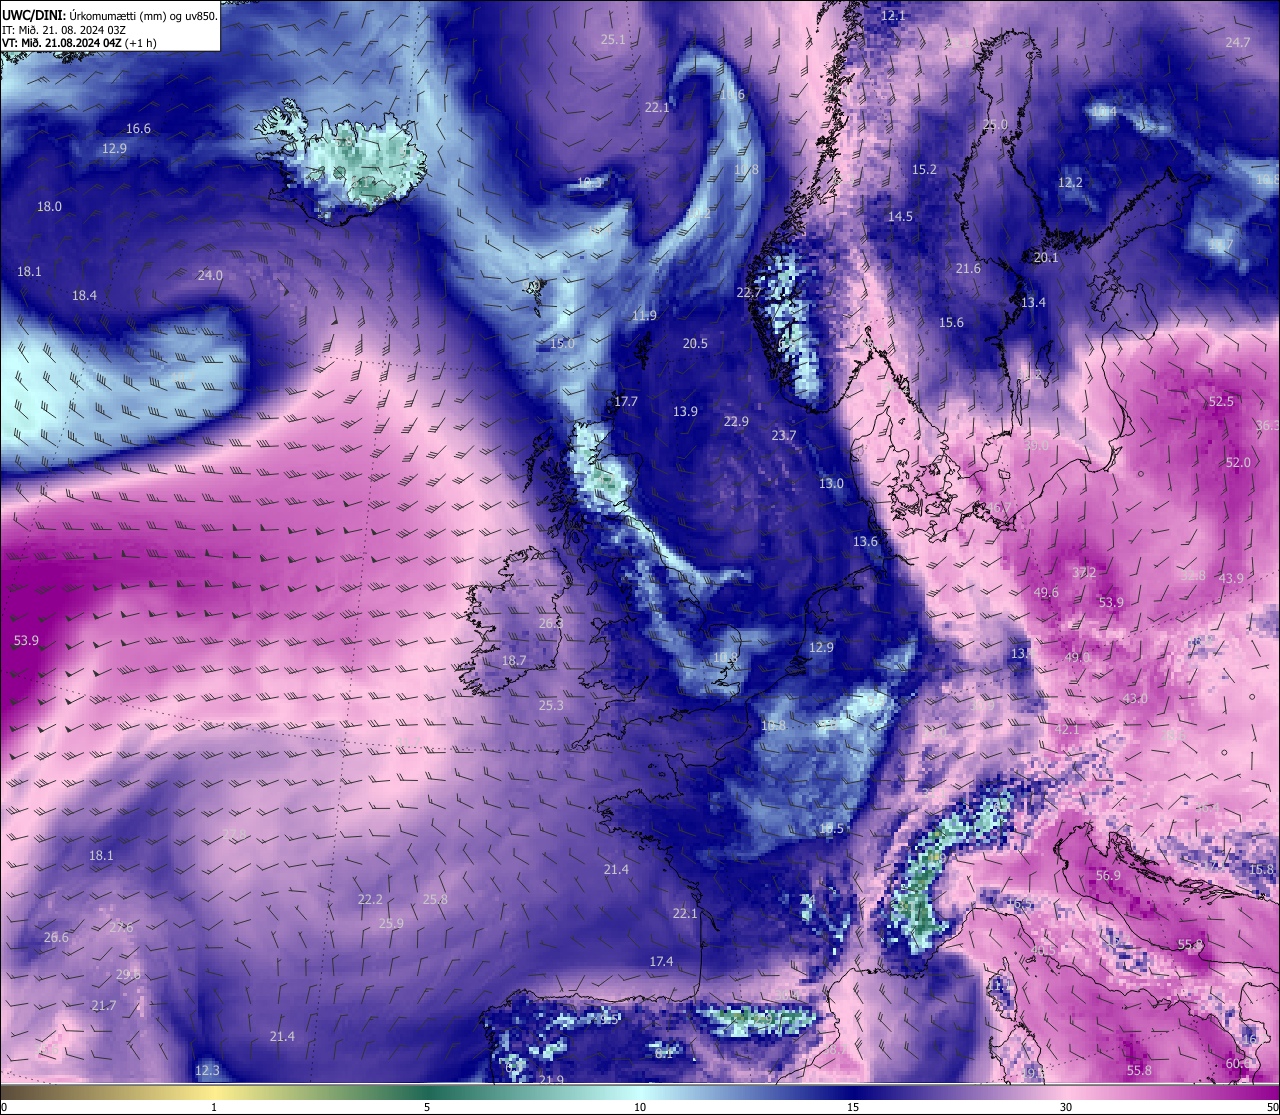Click the 13.4 value label

pyautogui.click(x=1033, y=303)
